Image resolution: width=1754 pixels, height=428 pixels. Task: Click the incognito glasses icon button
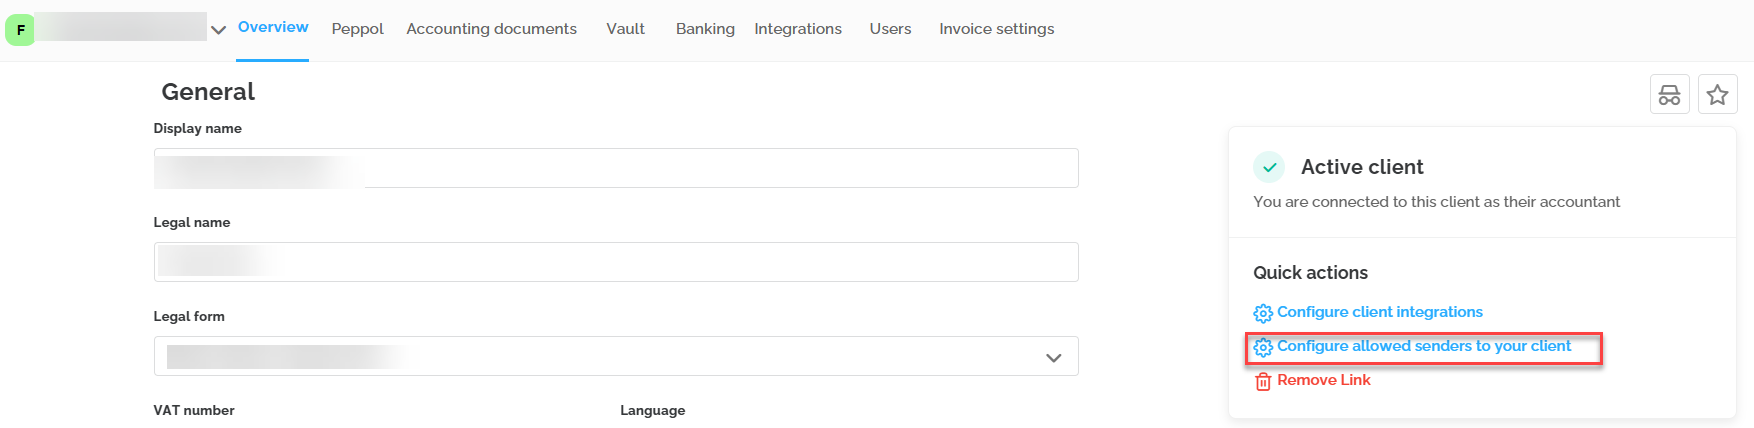(1669, 95)
